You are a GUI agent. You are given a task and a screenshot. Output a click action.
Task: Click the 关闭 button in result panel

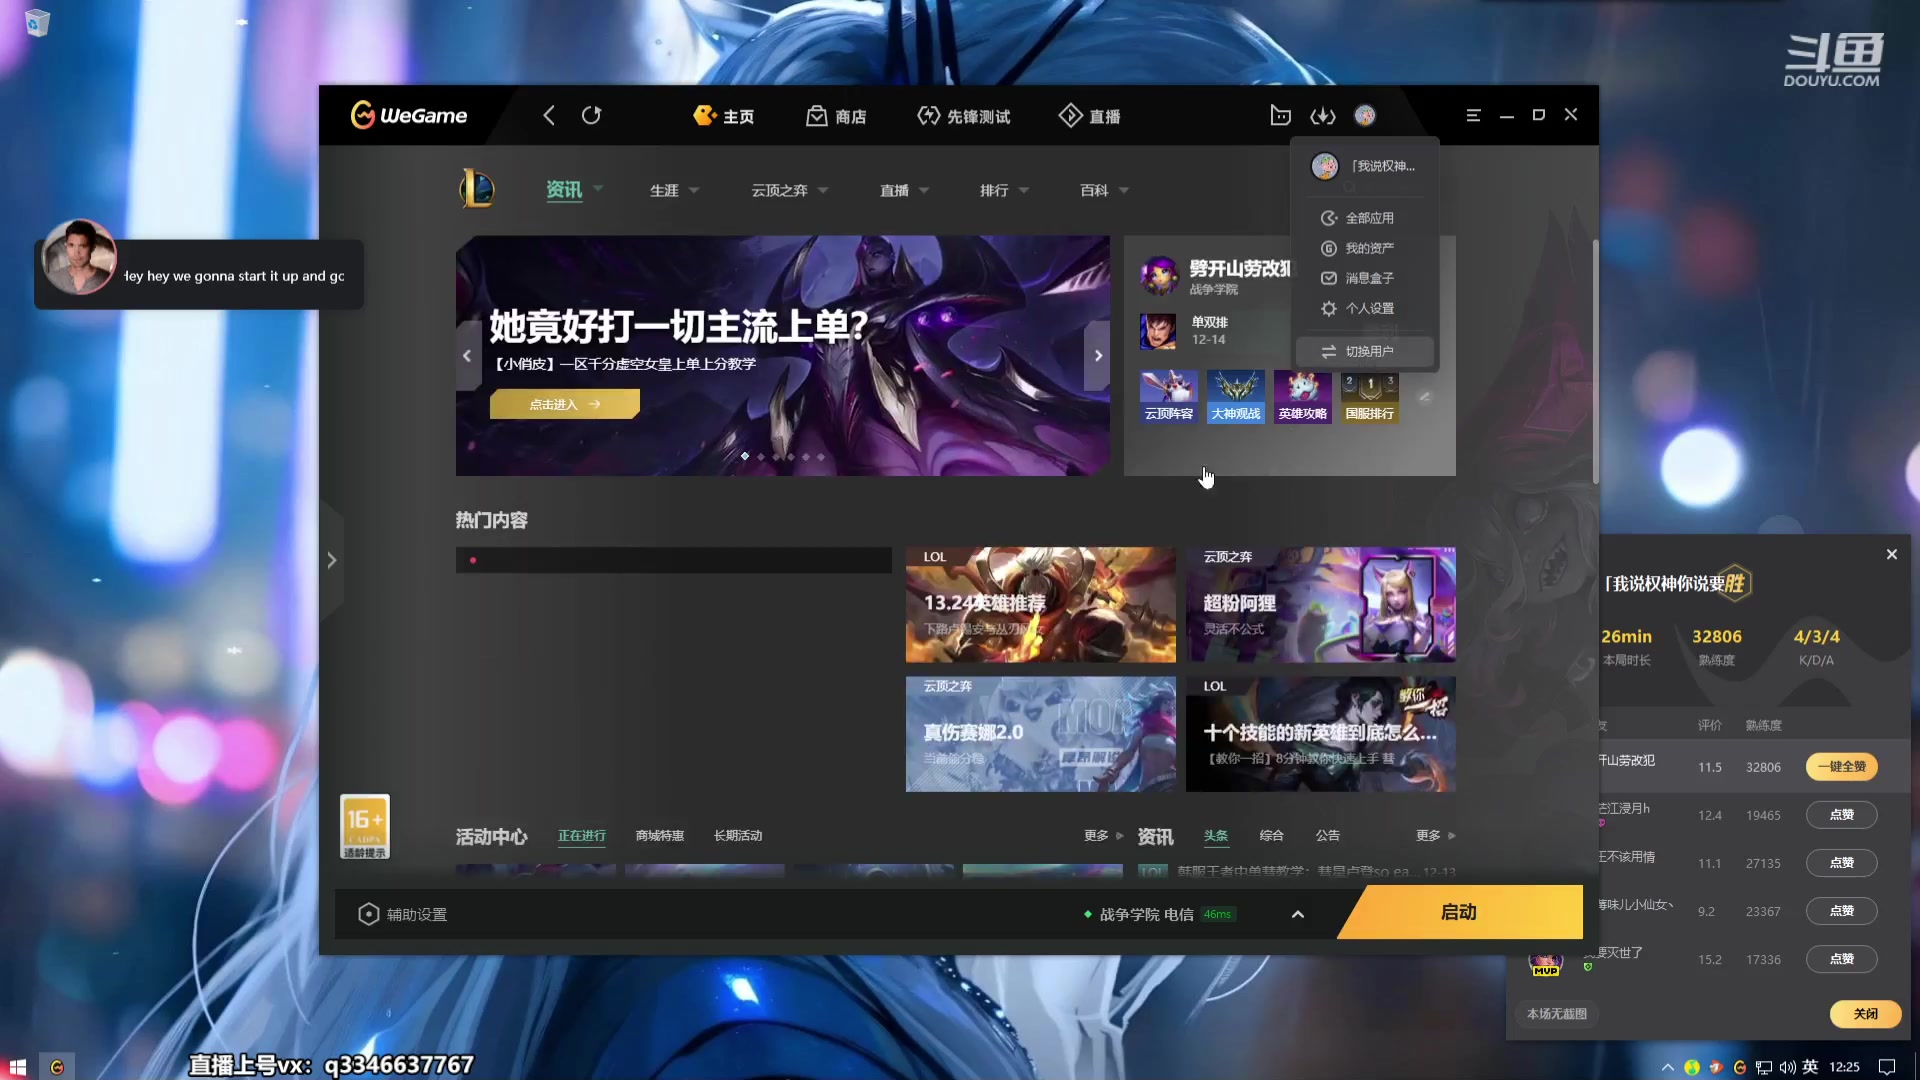(1866, 1014)
